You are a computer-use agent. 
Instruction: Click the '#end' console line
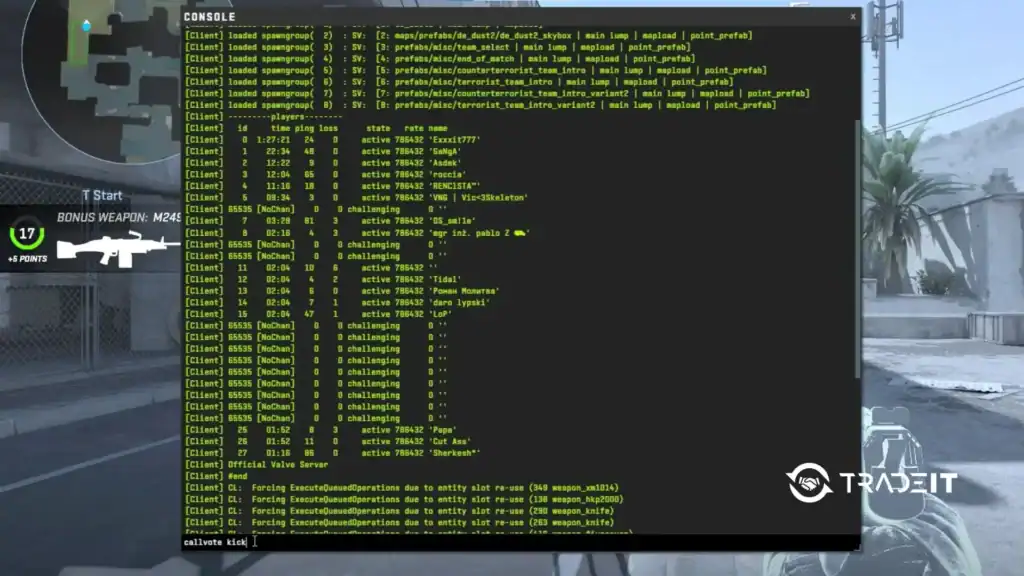(216, 477)
